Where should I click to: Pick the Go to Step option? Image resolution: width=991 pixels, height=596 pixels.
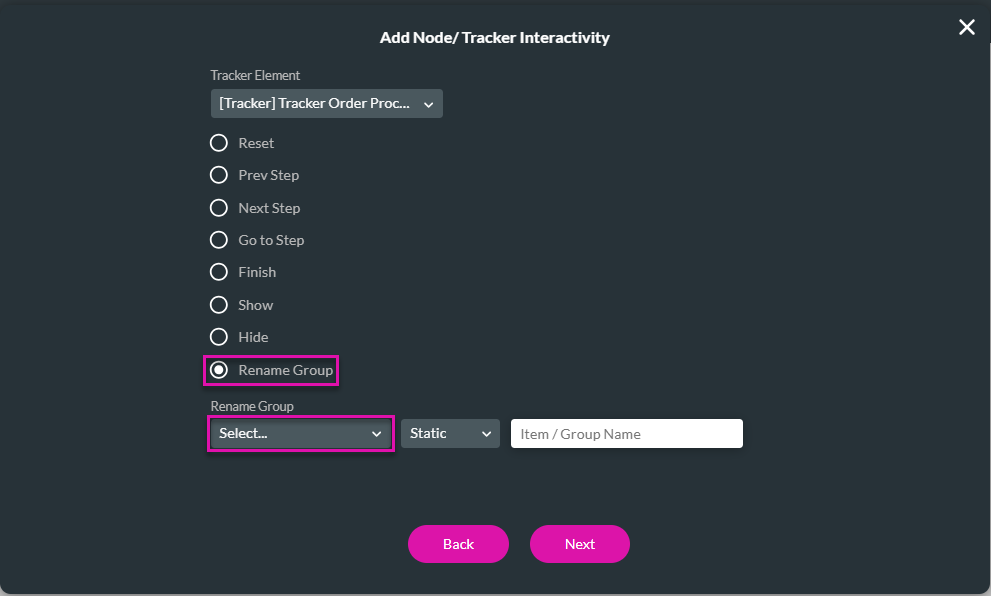(x=219, y=240)
